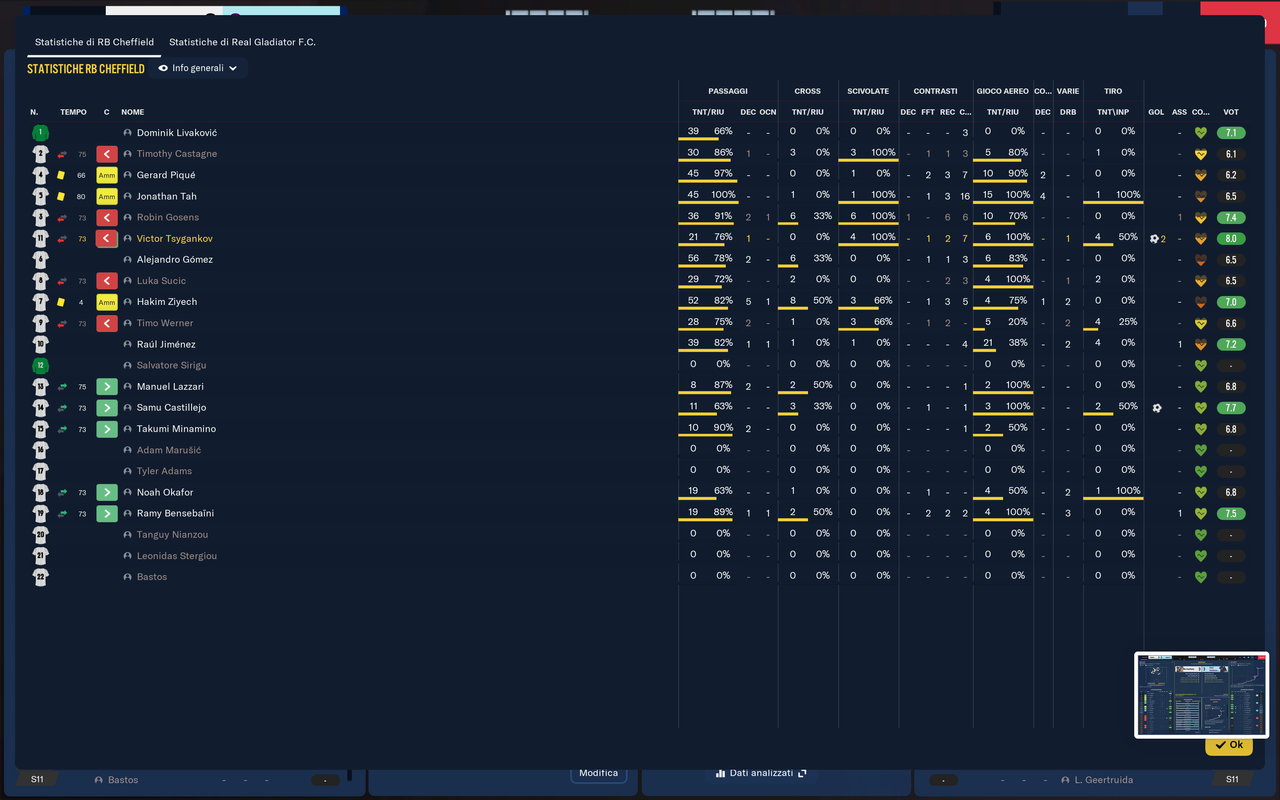This screenshot has width=1280, height=800.
Task: Click the substituted-on arrows icon for Noah Okafor
Action: point(62,492)
